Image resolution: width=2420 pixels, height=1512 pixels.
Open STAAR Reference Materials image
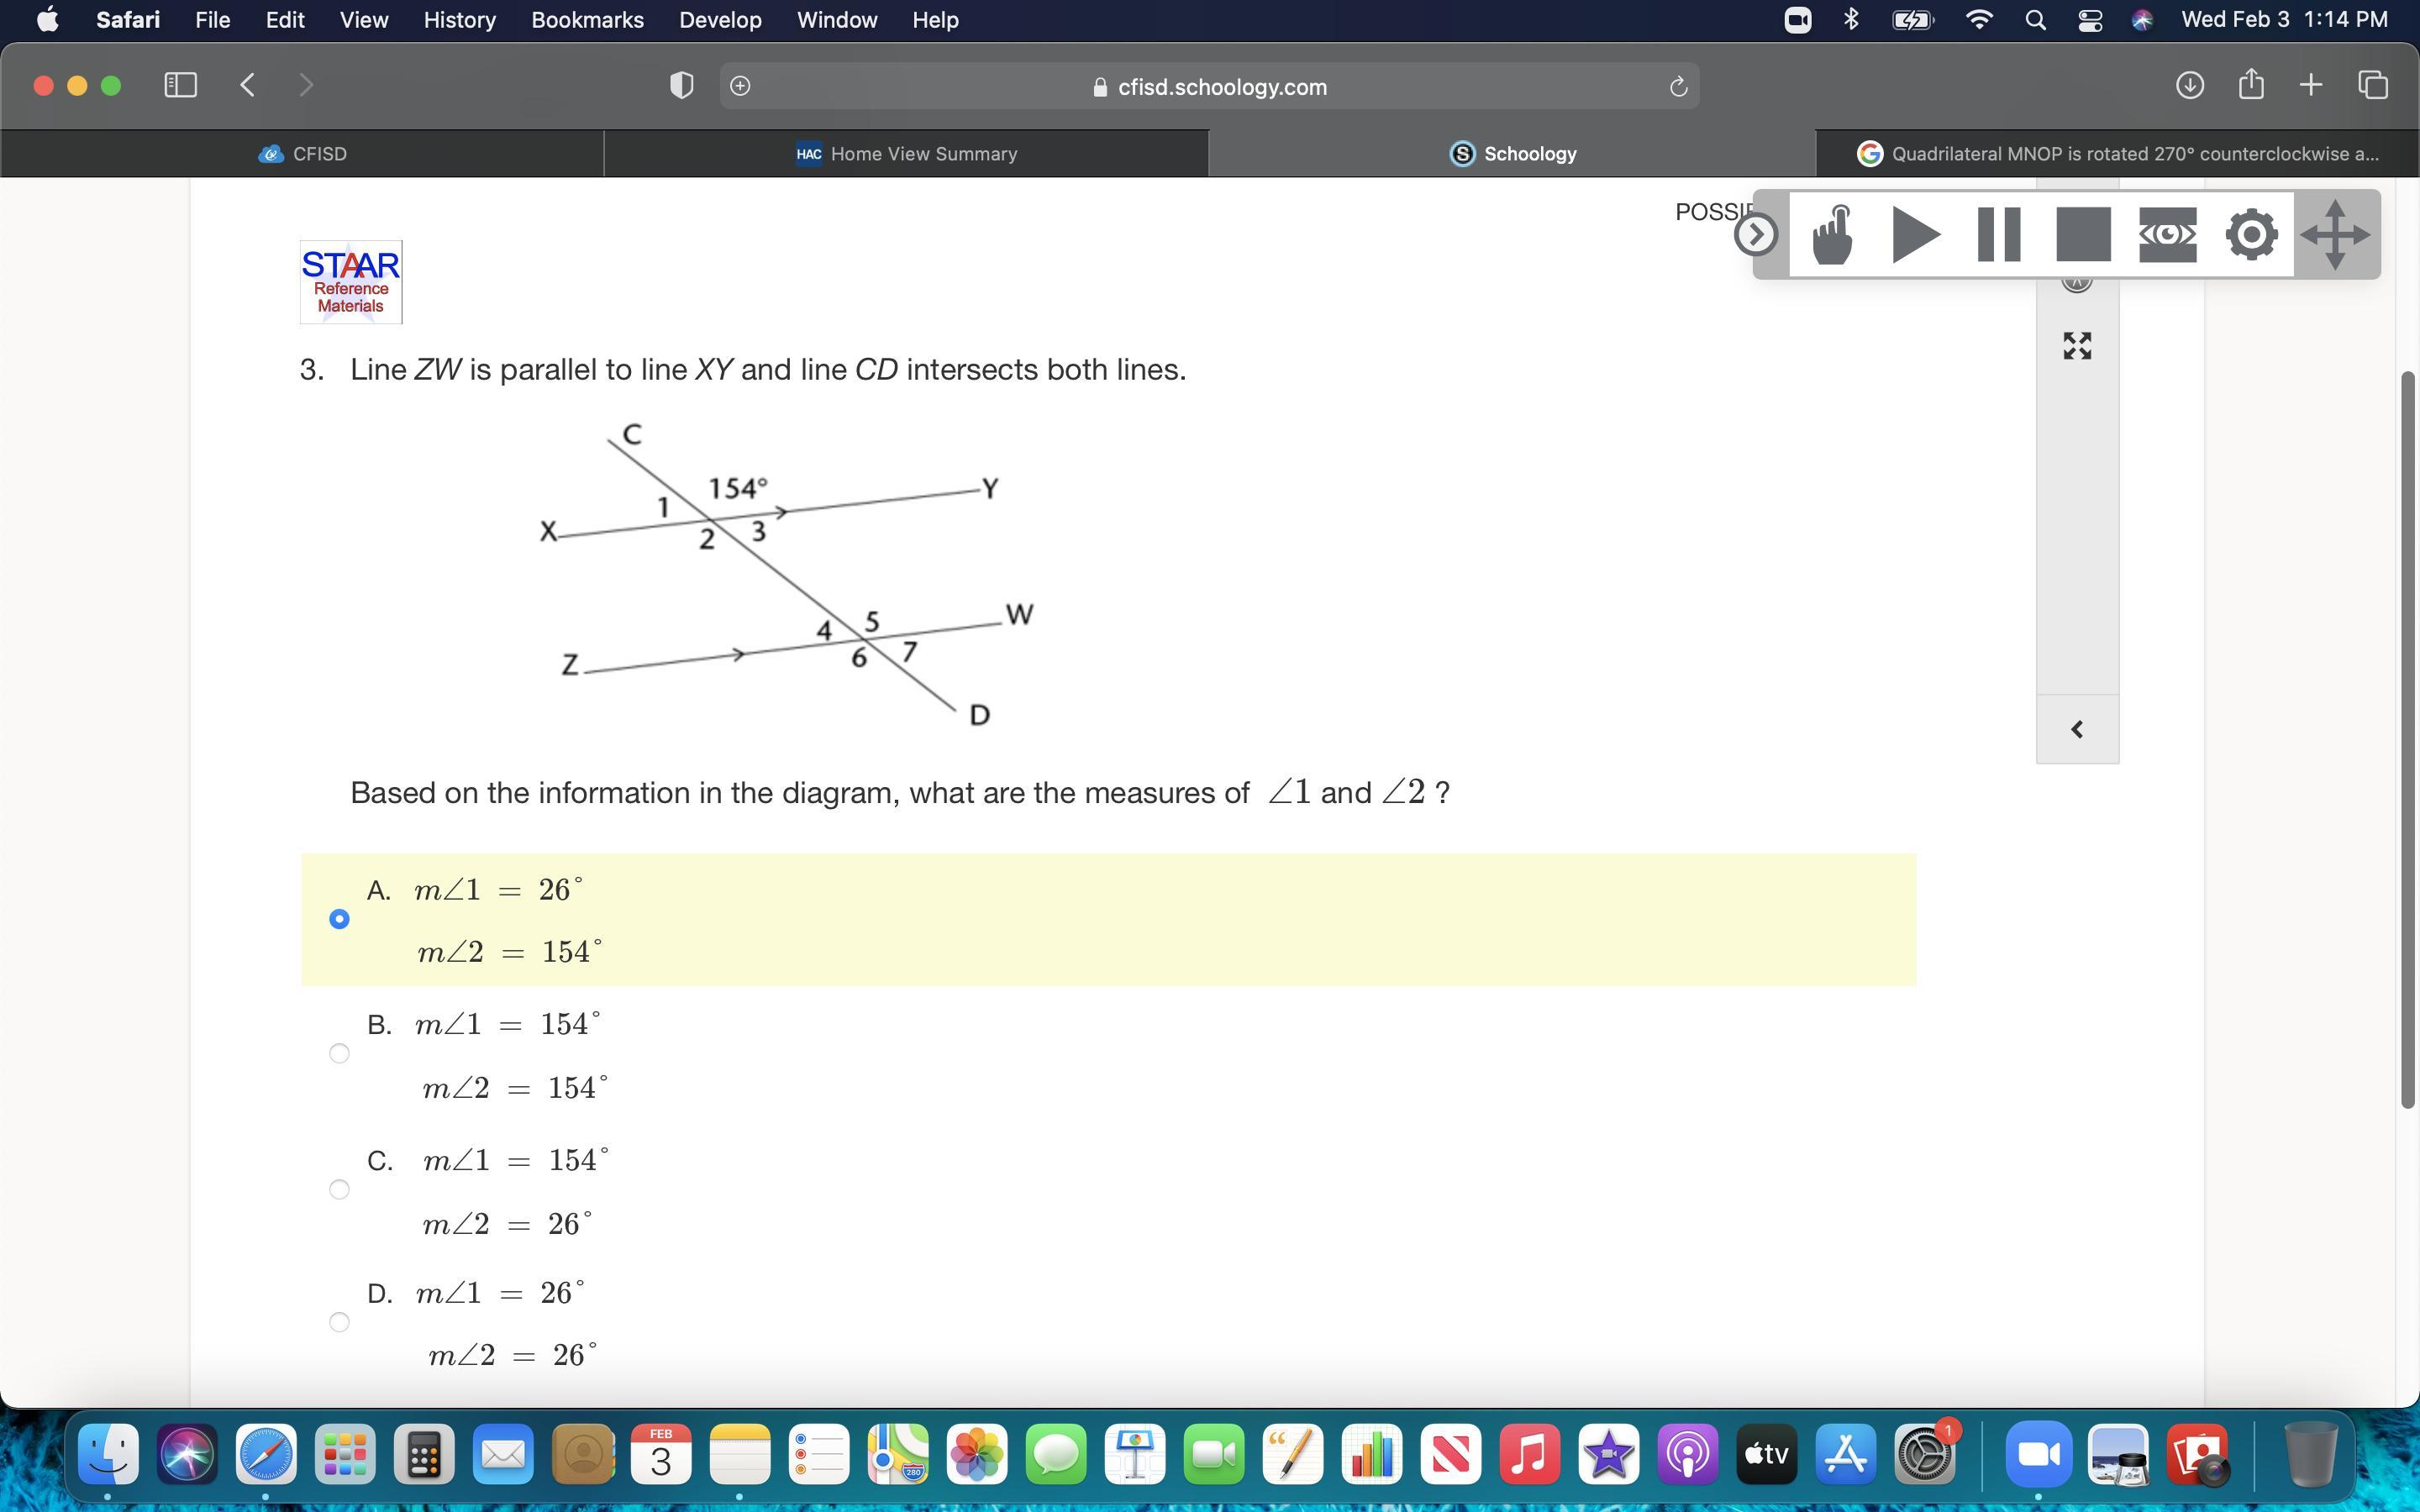351,282
